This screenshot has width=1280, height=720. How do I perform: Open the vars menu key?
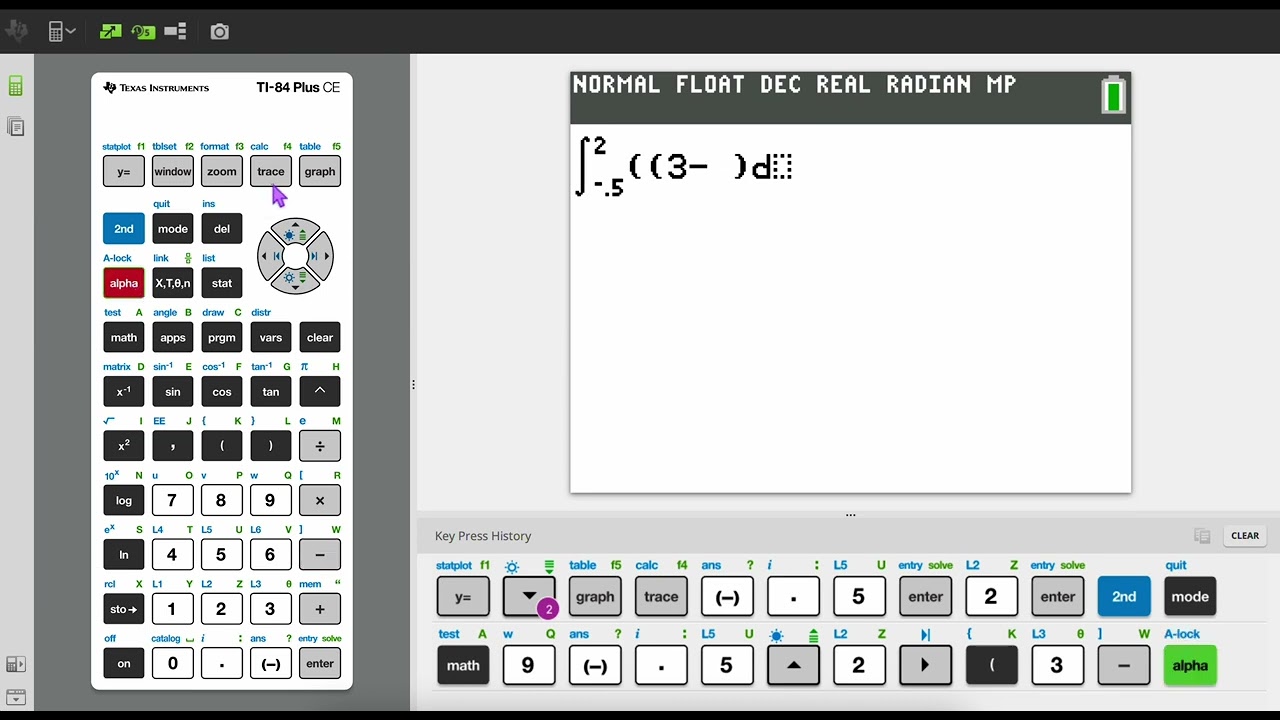pos(271,337)
